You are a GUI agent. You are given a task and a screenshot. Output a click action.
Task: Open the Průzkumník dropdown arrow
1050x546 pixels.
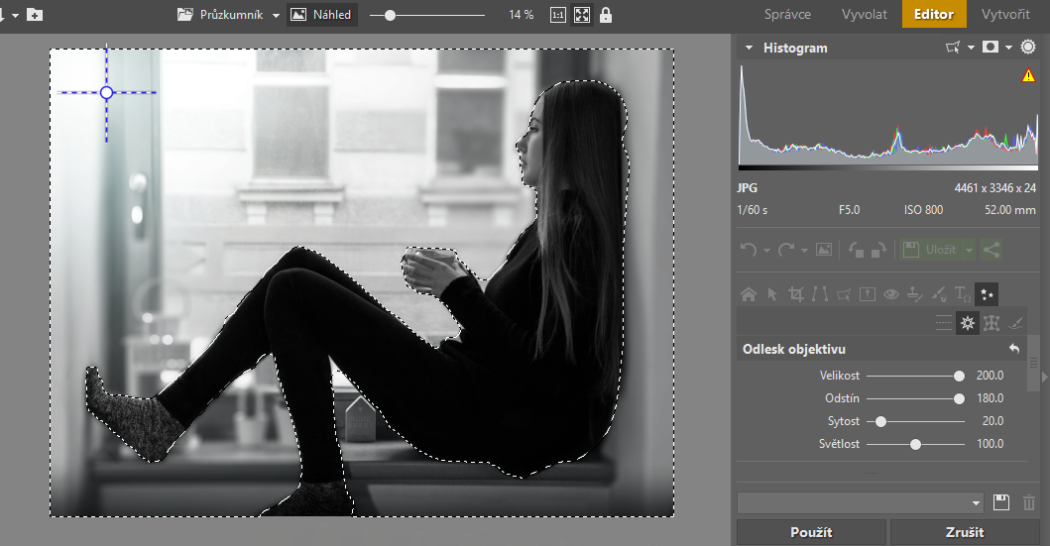[276, 15]
